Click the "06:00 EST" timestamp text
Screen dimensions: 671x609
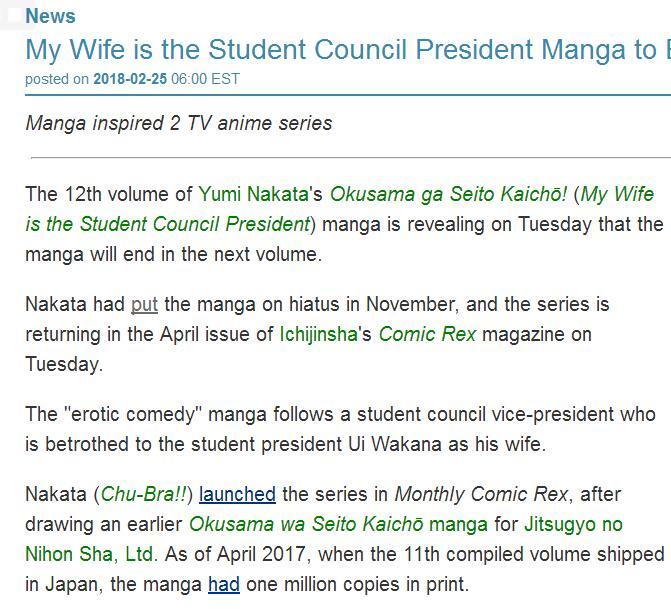coord(206,79)
